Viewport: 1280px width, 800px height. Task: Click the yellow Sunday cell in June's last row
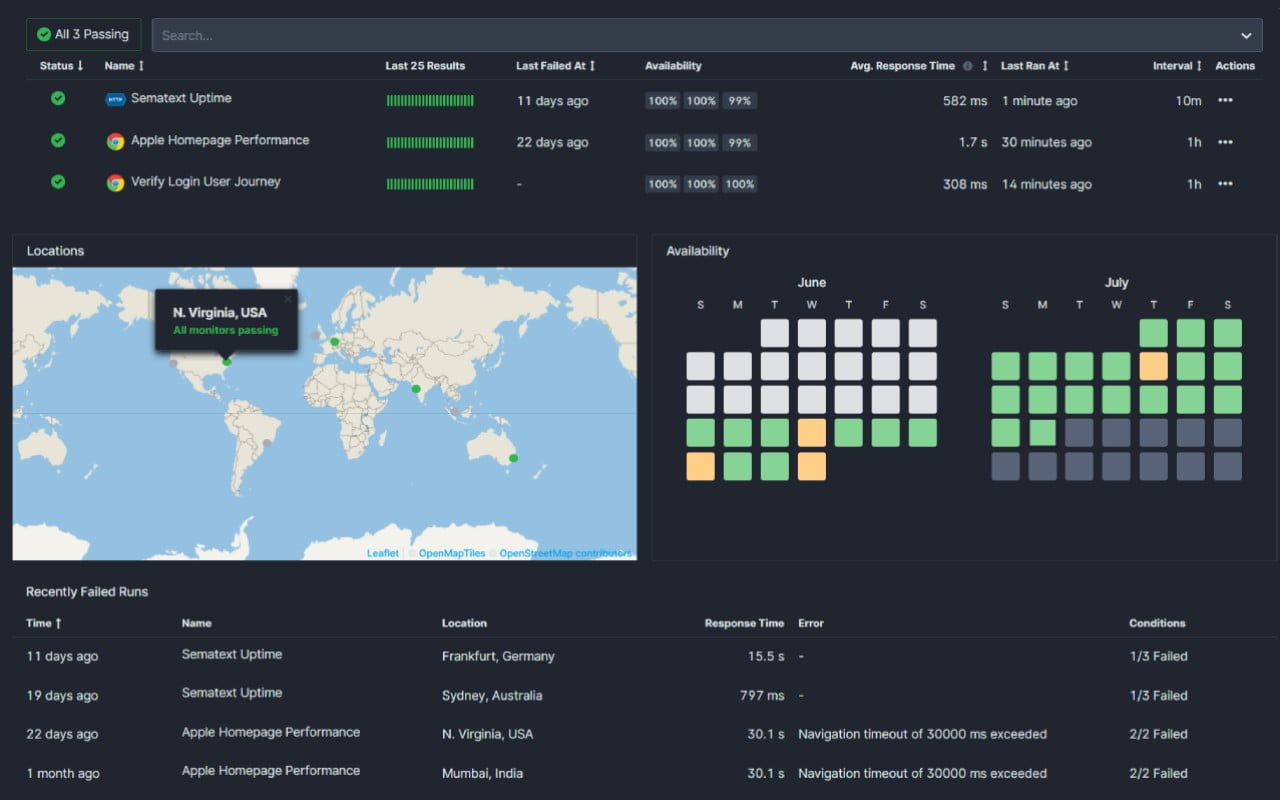701,466
